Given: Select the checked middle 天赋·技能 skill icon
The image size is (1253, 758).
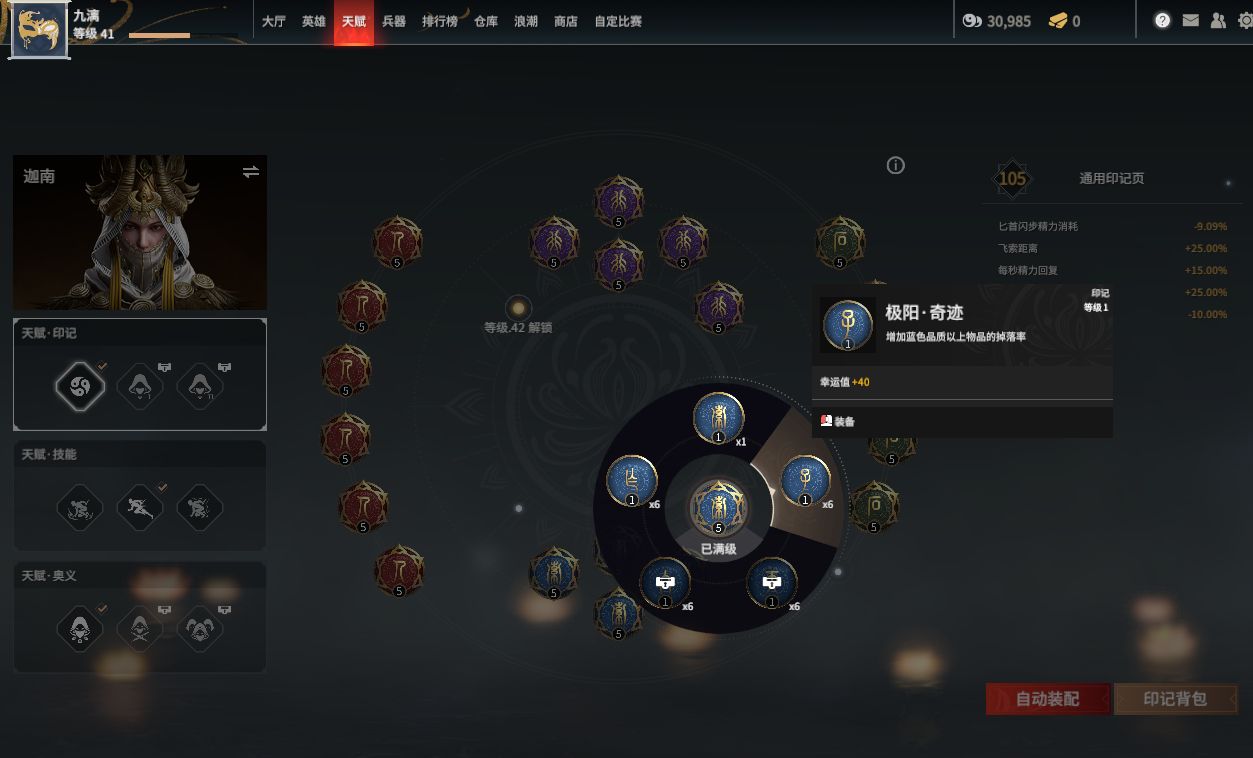Looking at the screenshot, I should click(x=140, y=507).
